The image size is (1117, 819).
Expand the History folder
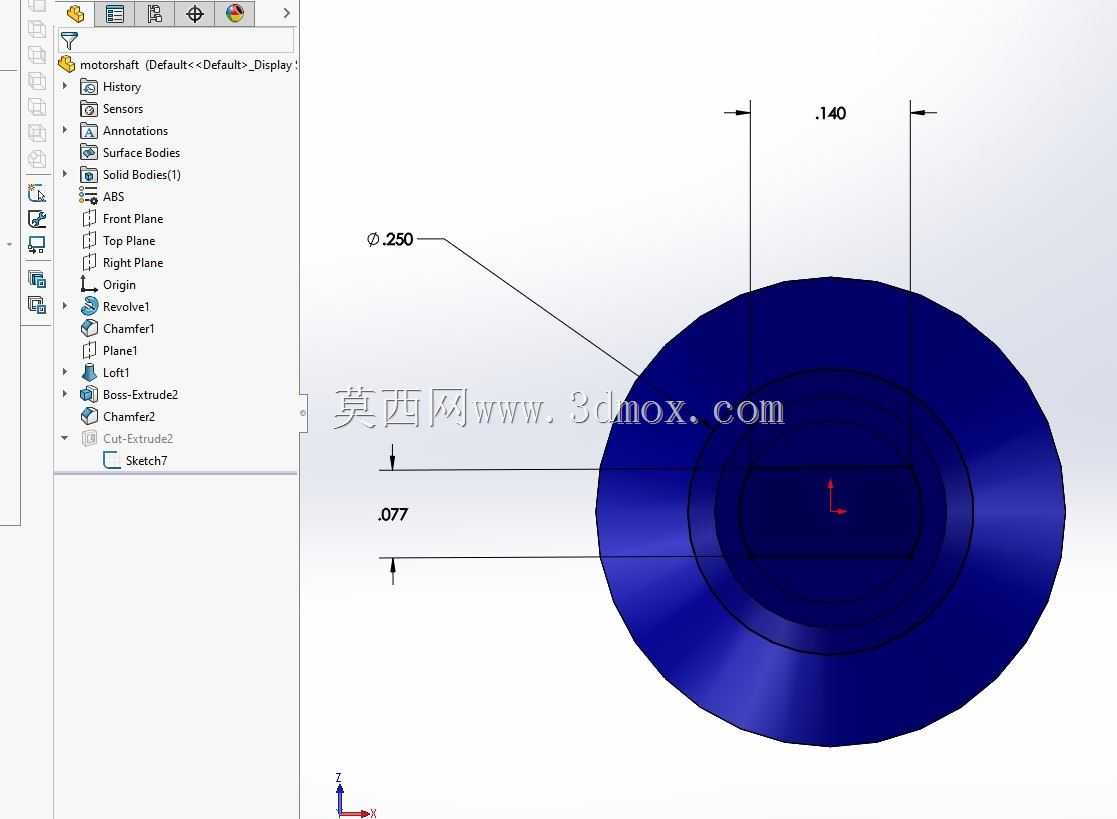65,86
